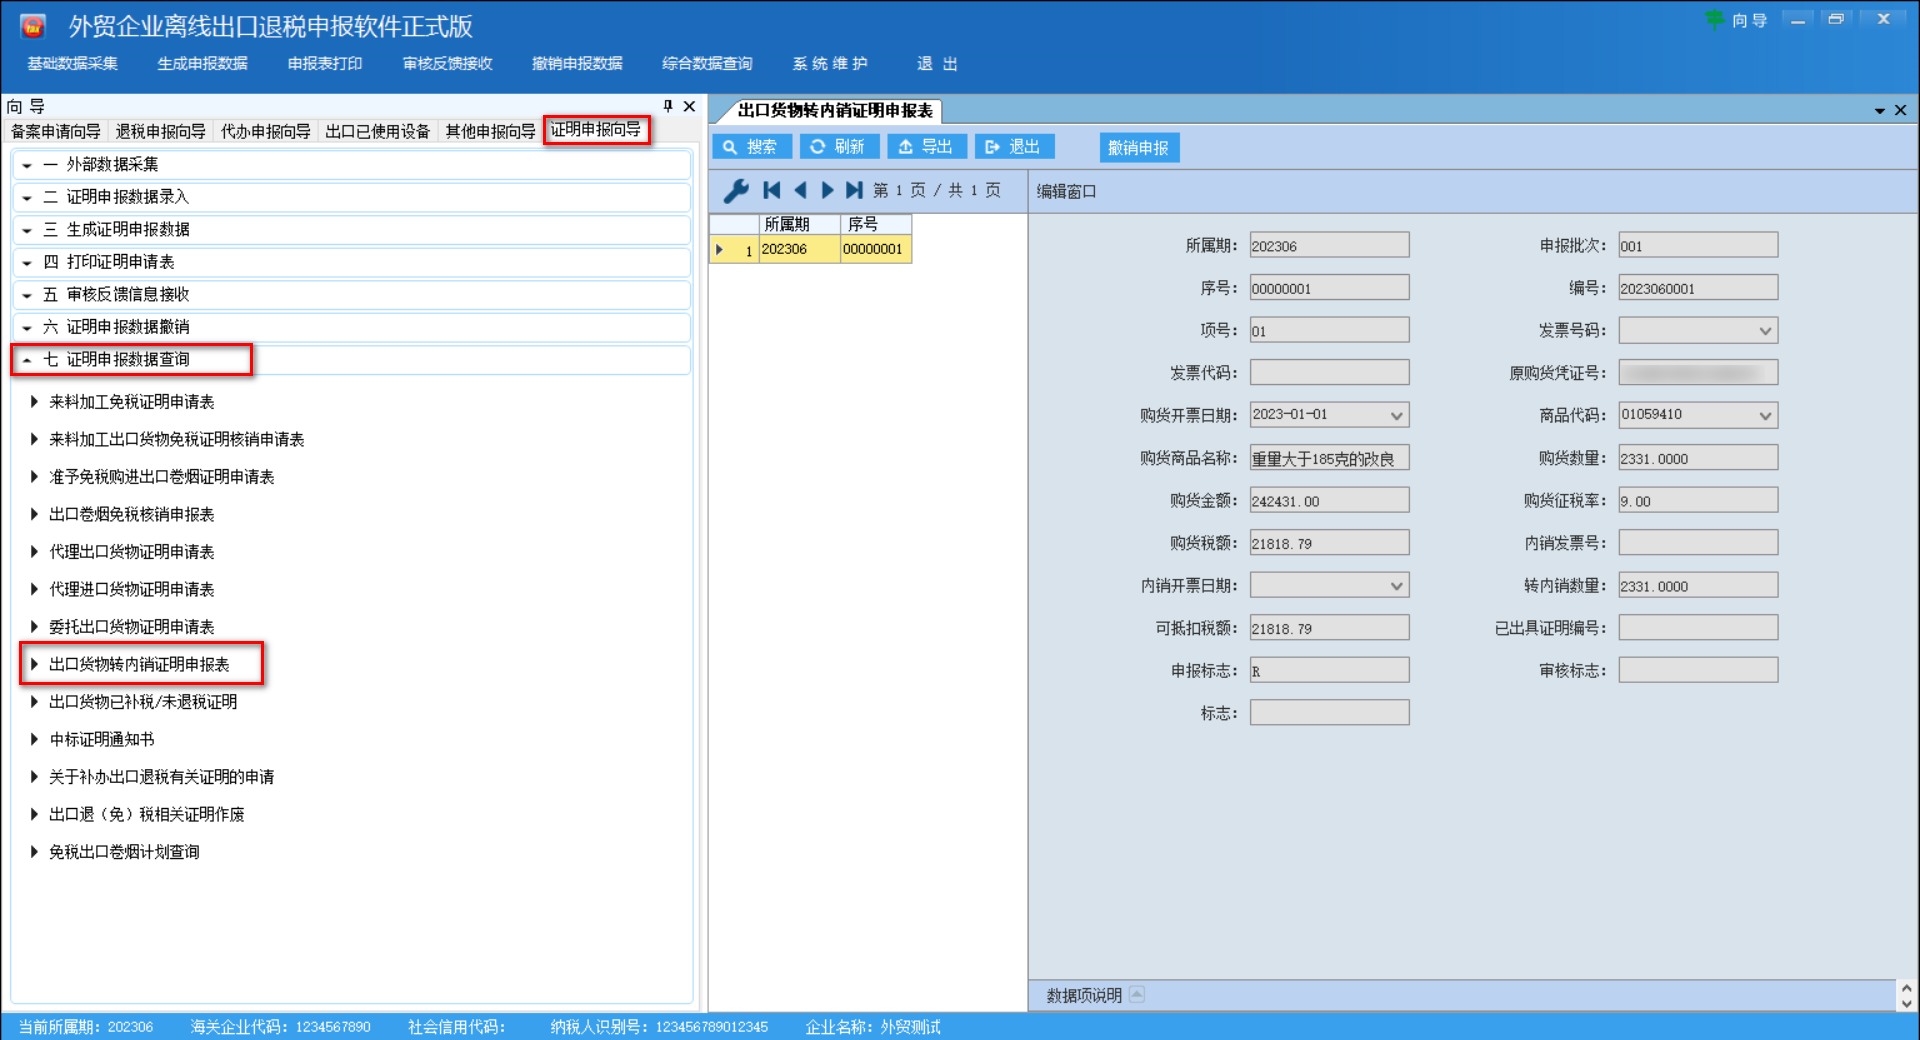Go to previous page arrow
The height and width of the screenshot is (1040, 1920).
coord(800,190)
